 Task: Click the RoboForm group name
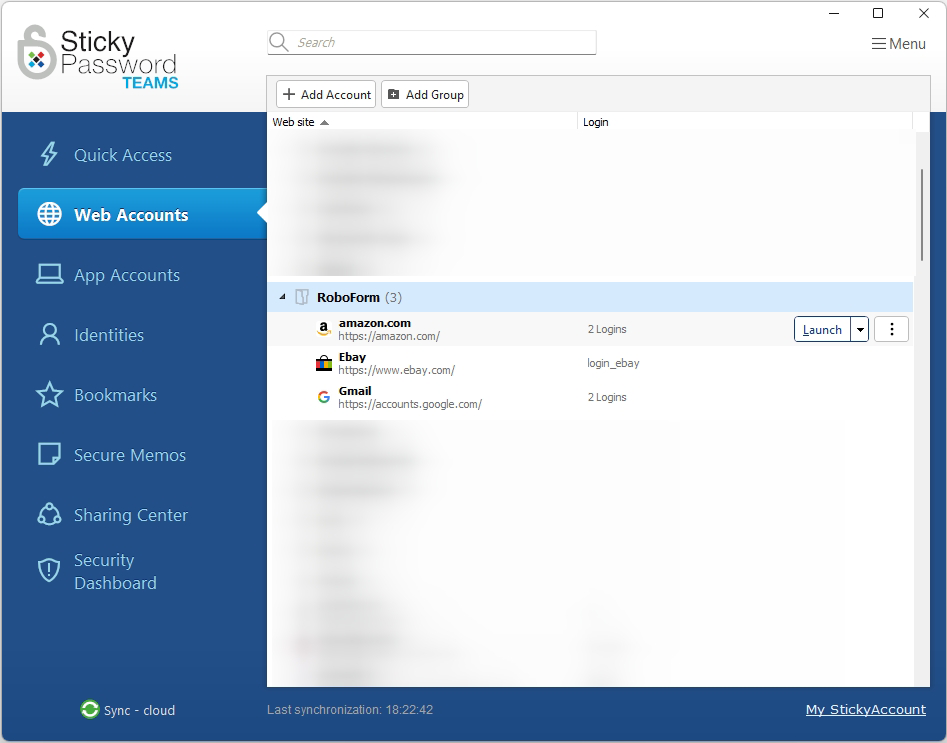pos(348,297)
